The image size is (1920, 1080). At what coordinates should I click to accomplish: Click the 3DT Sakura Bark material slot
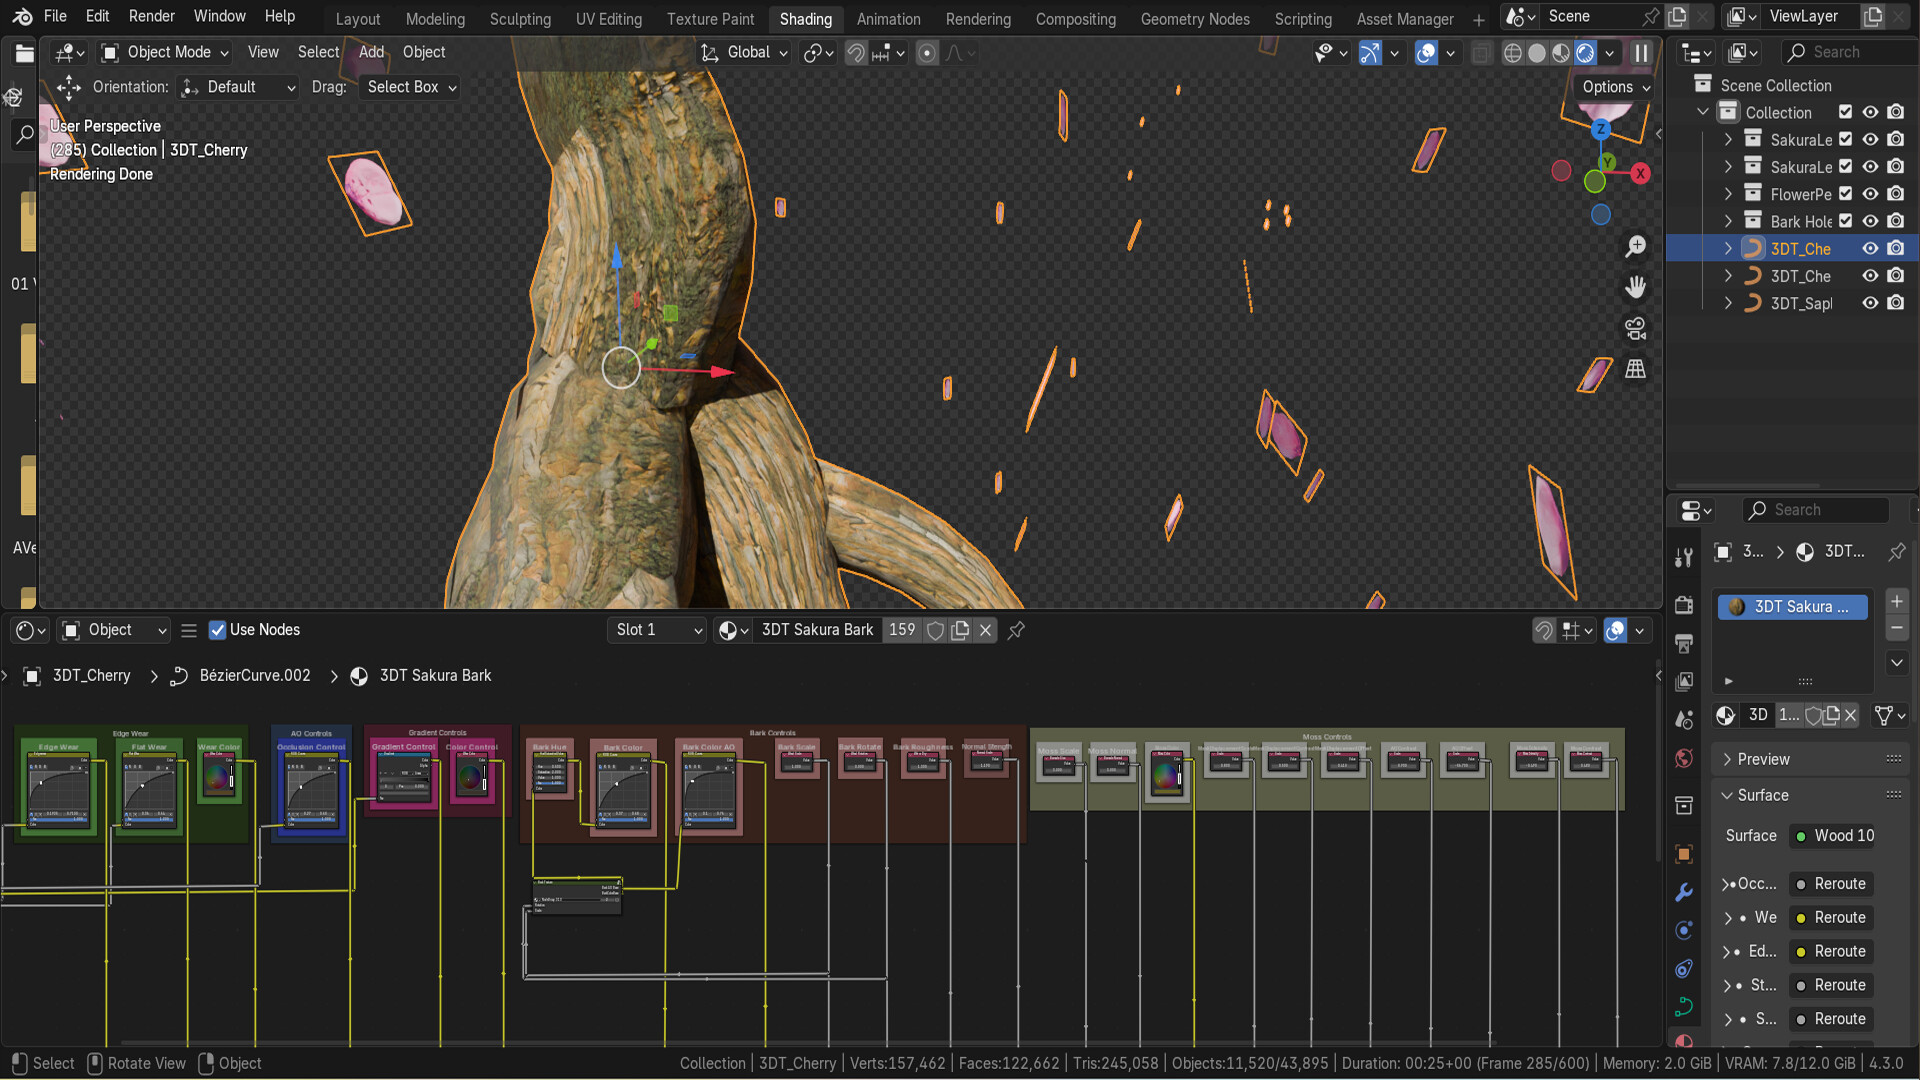tap(1791, 606)
